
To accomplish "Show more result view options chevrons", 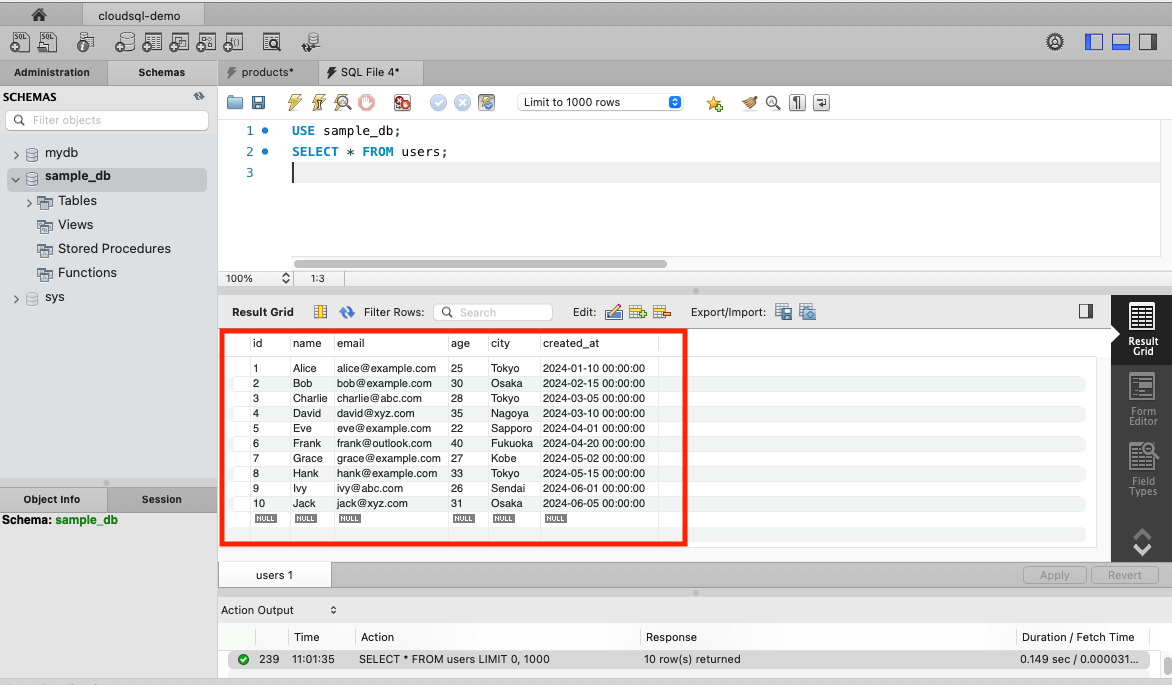I will pyautogui.click(x=1142, y=542).
